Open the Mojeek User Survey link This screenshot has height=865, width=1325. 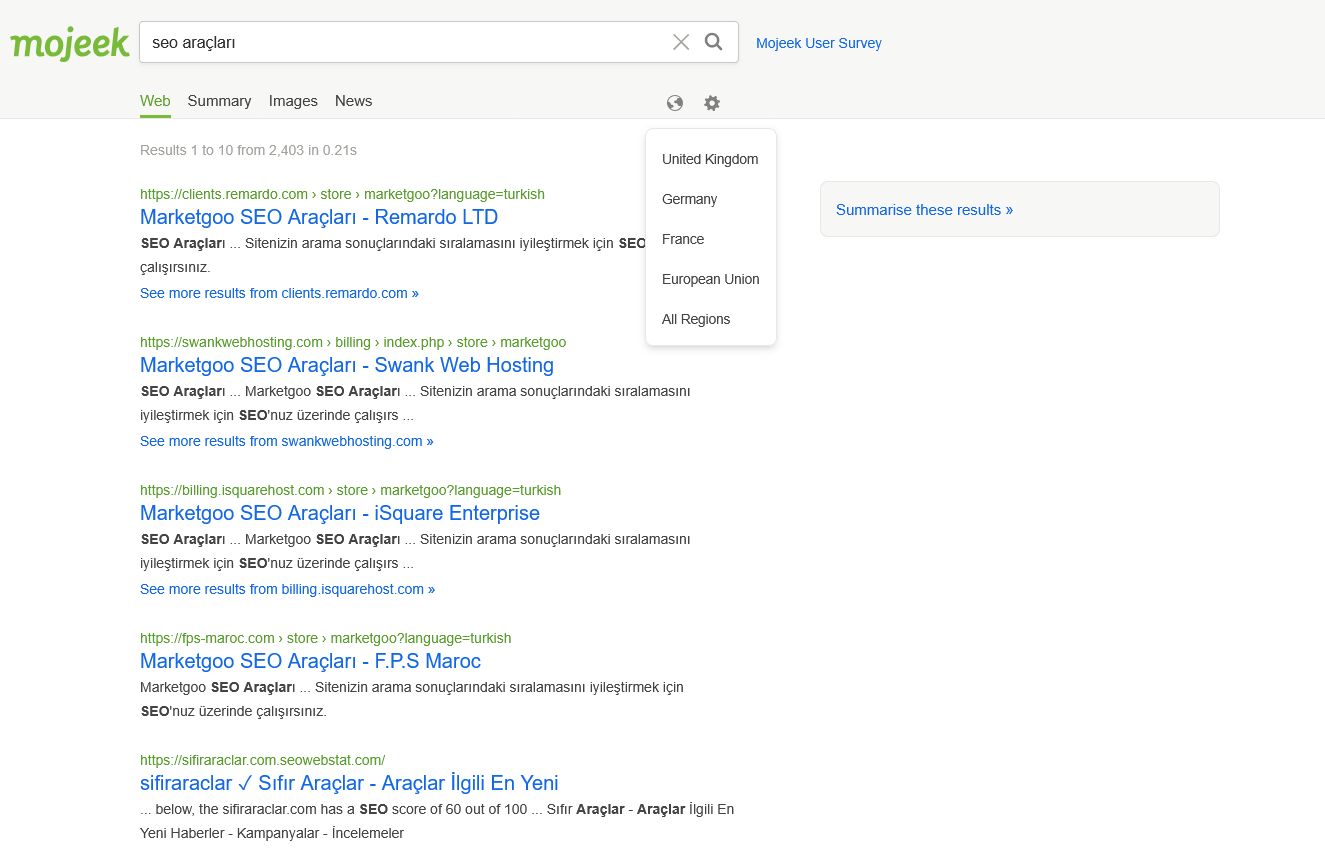(818, 43)
